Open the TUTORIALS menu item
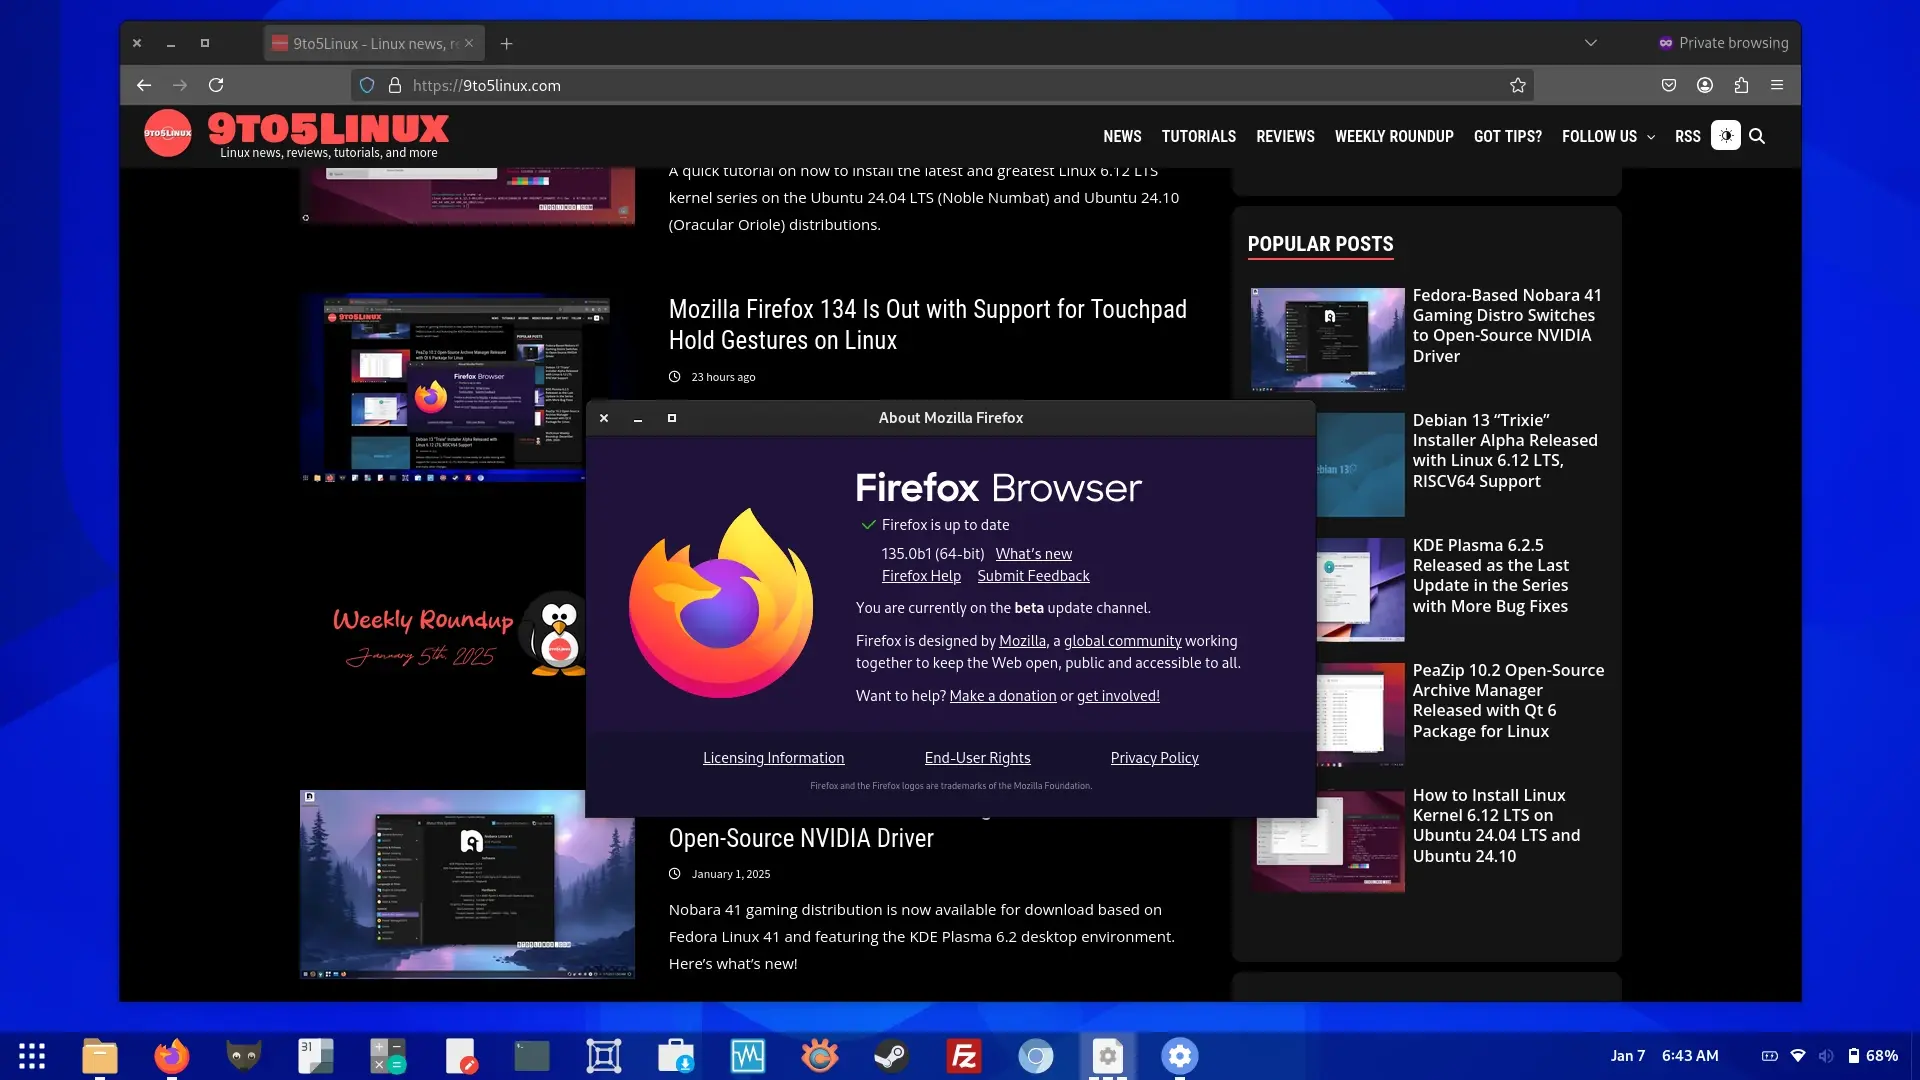 point(1198,136)
